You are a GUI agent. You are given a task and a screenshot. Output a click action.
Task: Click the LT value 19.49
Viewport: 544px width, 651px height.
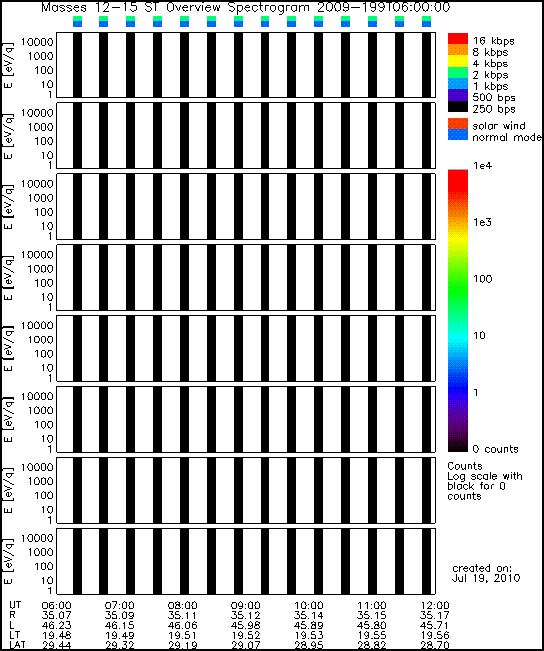pos(120,635)
